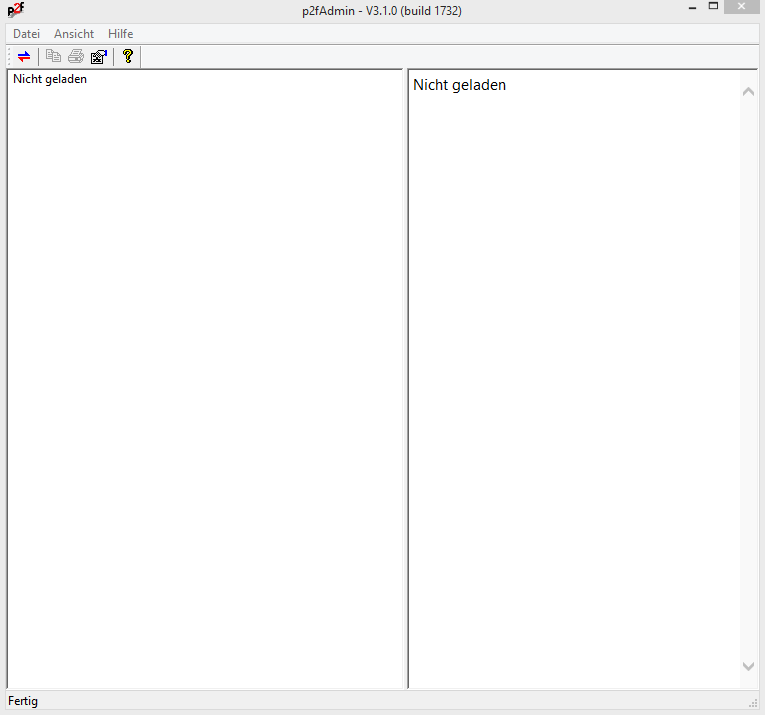Click the resize grip in bottom-right corner
Screen dimensions: 765x715
click(753, 703)
